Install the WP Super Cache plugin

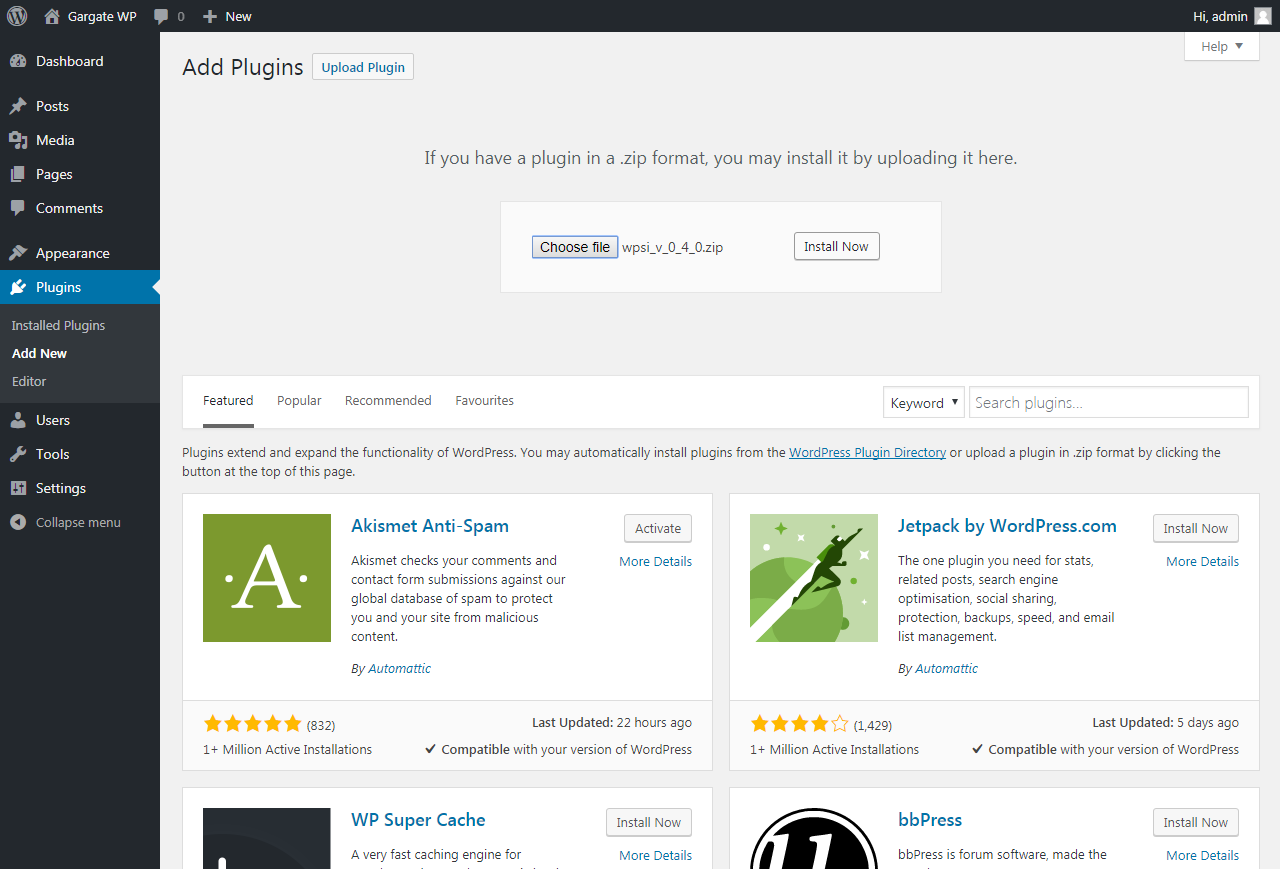pyautogui.click(x=649, y=822)
